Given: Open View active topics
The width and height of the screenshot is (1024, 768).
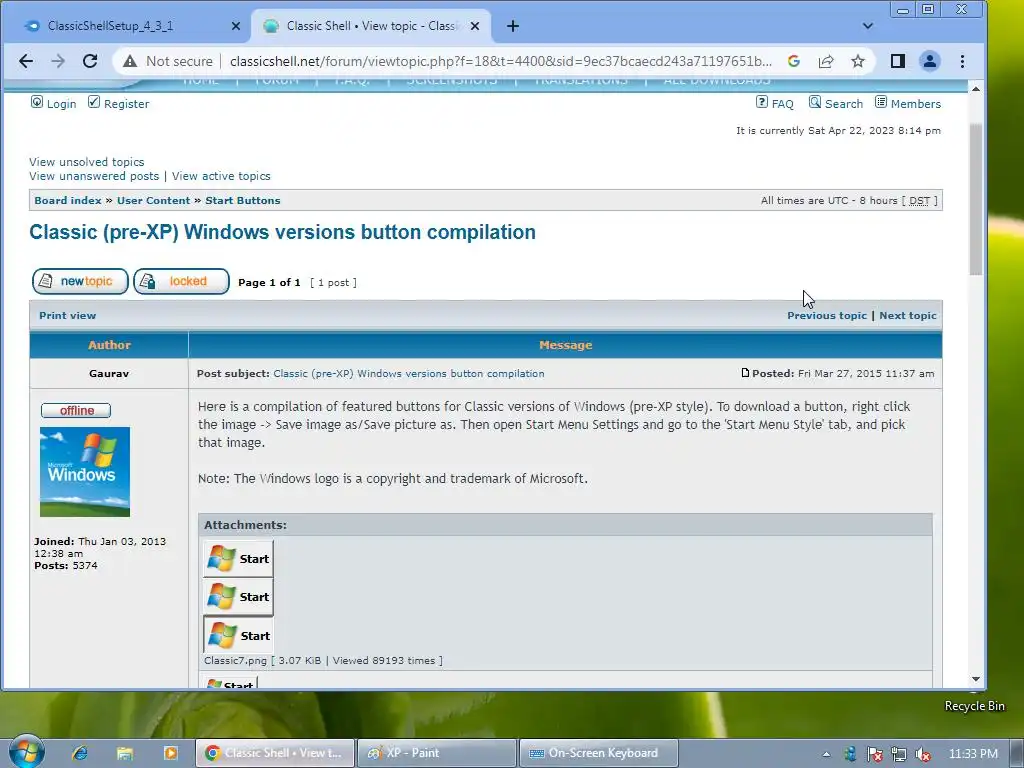Looking at the screenshot, I should [x=221, y=176].
